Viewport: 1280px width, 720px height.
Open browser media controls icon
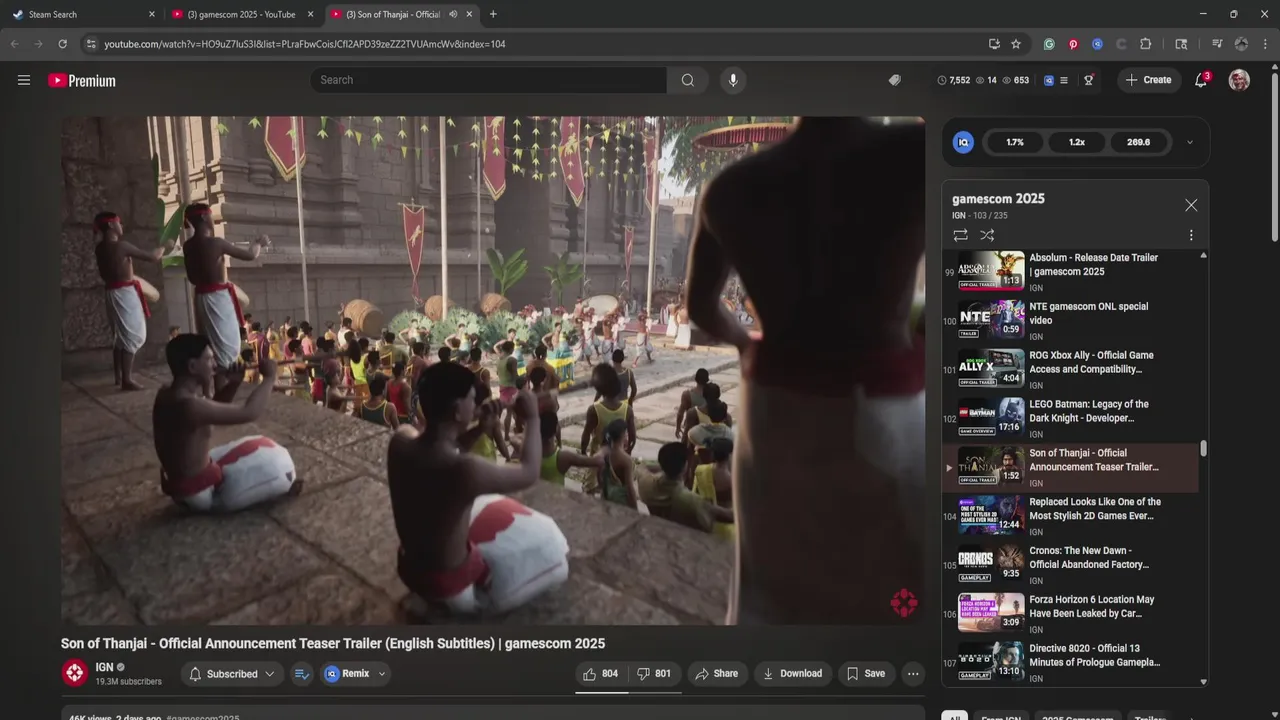[1217, 44]
